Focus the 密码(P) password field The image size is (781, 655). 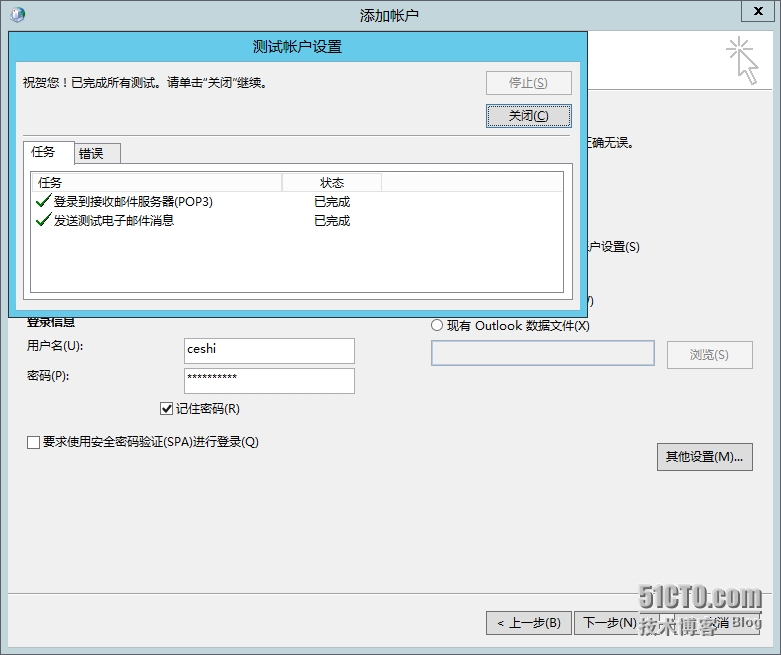point(269,380)
